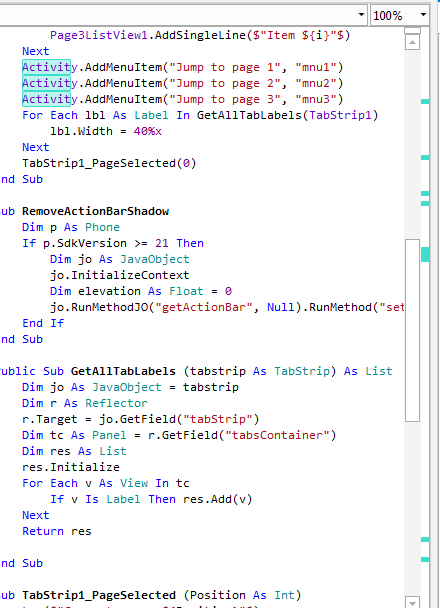Click the View type in For Each v line
The height and width of the screenshot is (608, 440).
tap(134, 483)
